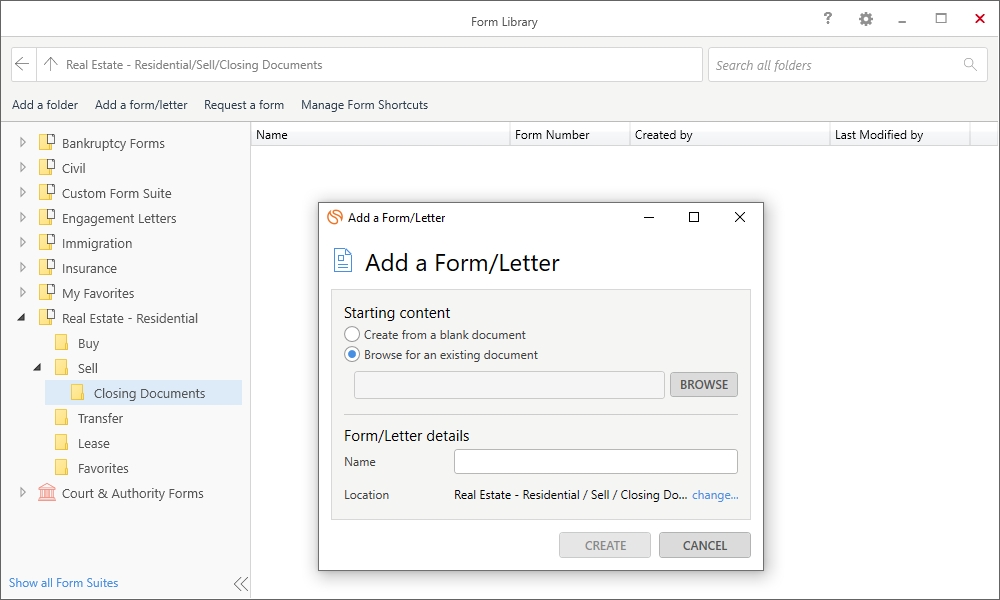Click the Bankruptcy Forms folder icon

[46, 143]
